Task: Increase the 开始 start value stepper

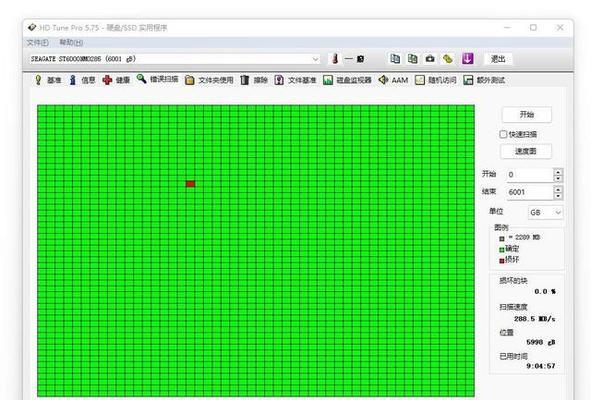Action: pyautogui.click(x=558, y=172)
